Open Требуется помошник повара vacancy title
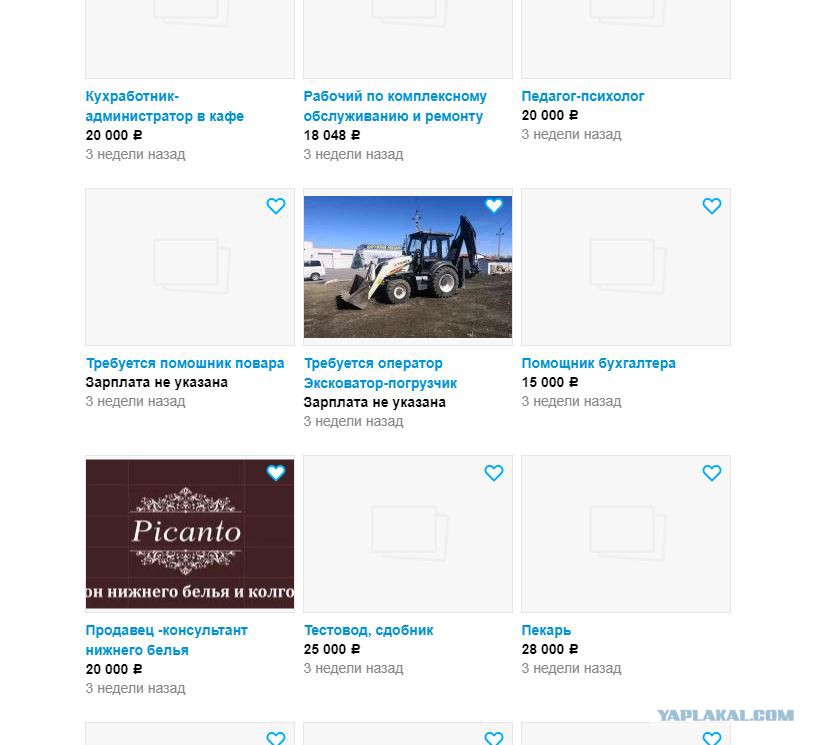 point(185,363)
